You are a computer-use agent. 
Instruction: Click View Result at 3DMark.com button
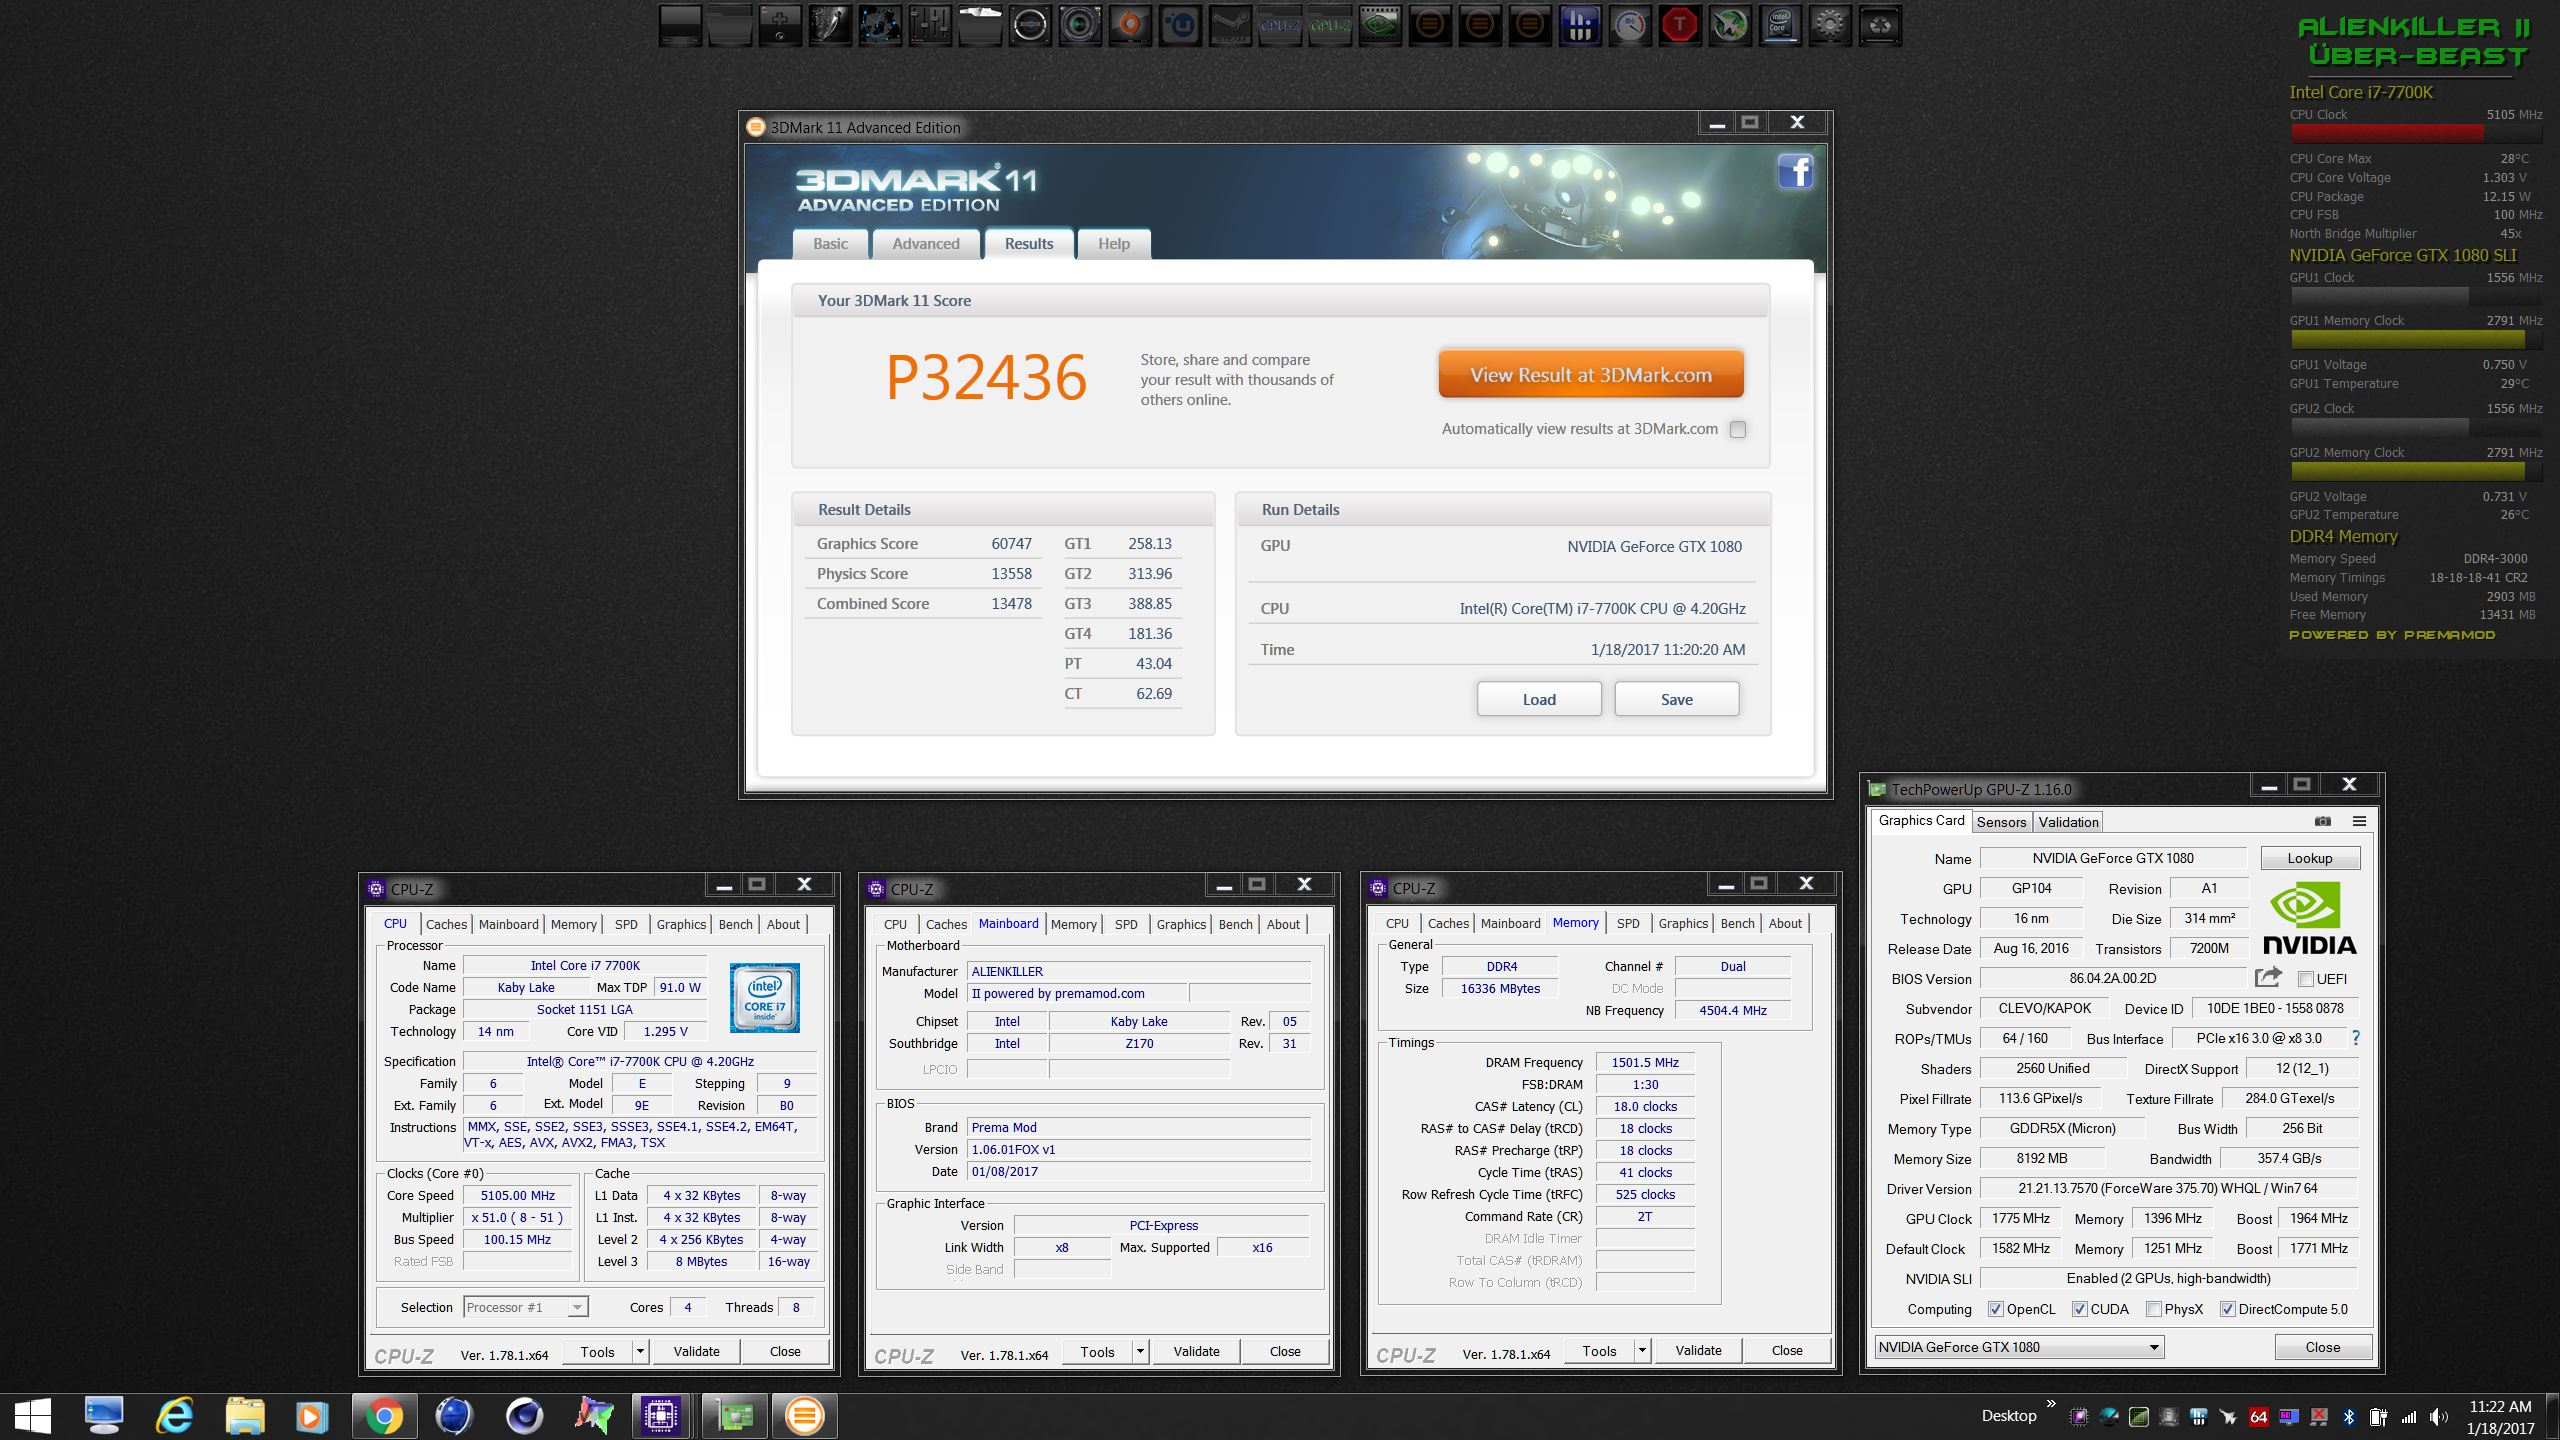[x=1591, y=375]
